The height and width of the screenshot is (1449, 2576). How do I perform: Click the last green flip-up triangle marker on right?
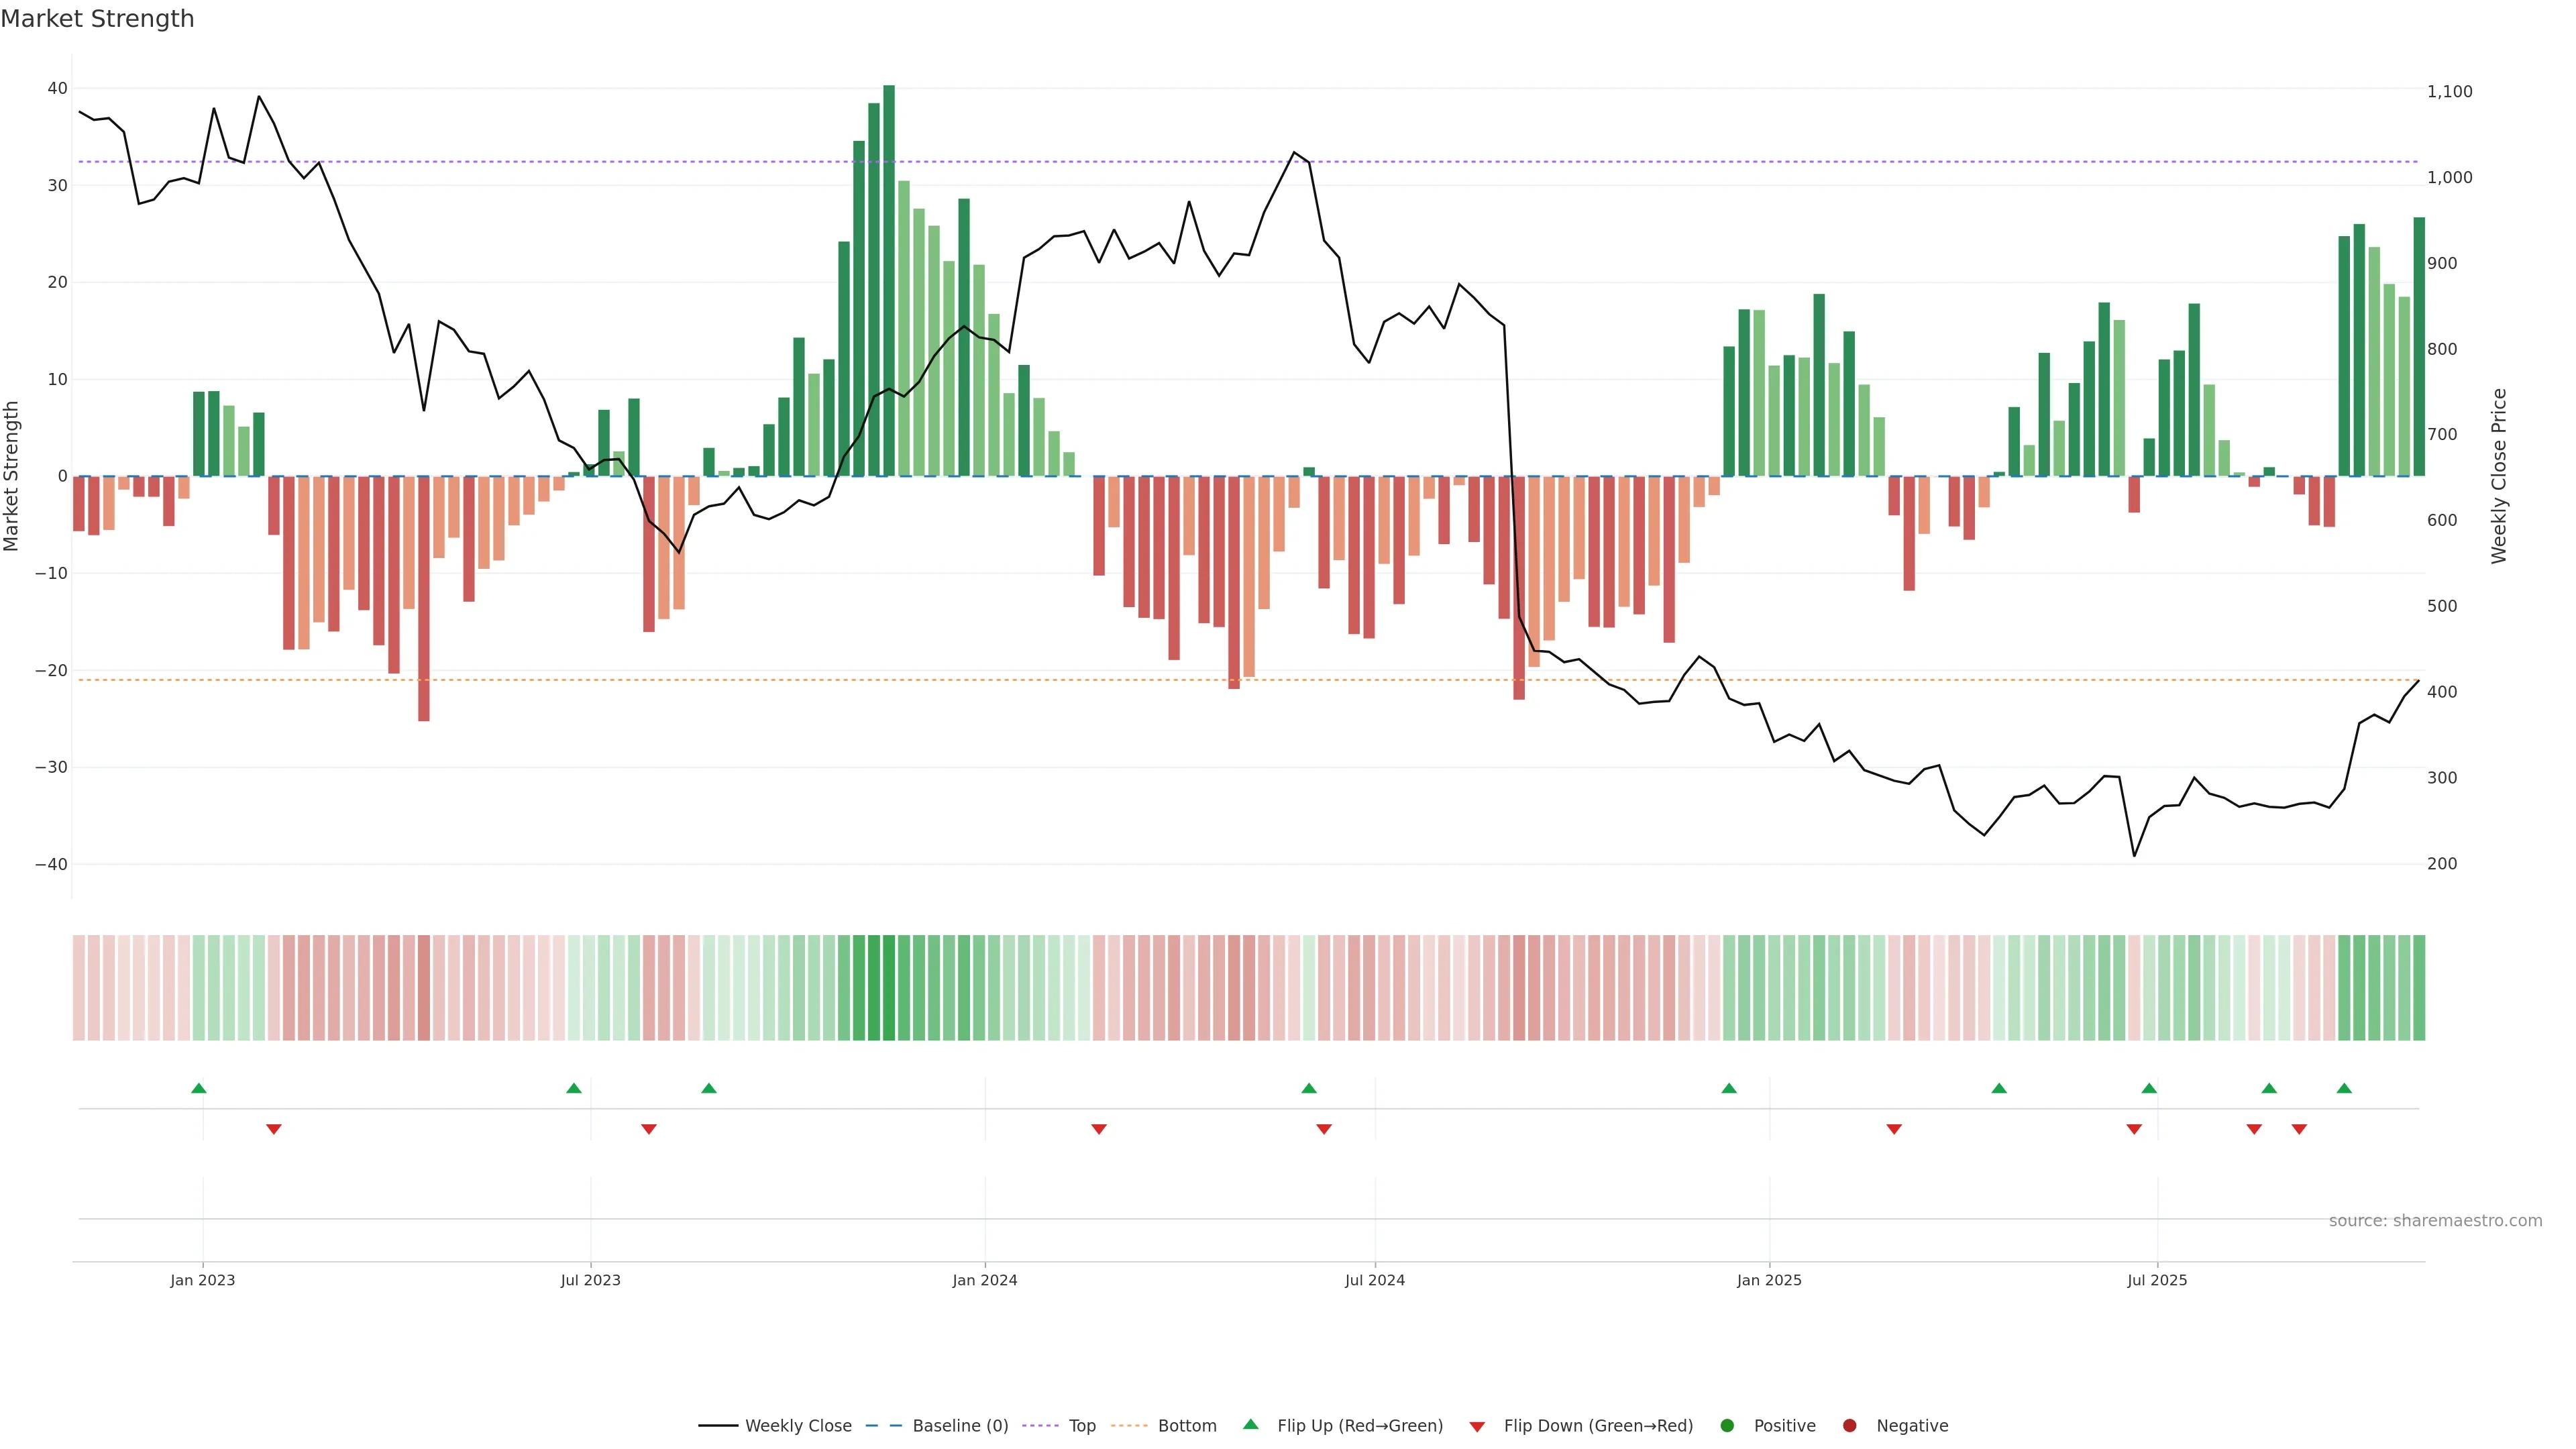(2344, 1088)
